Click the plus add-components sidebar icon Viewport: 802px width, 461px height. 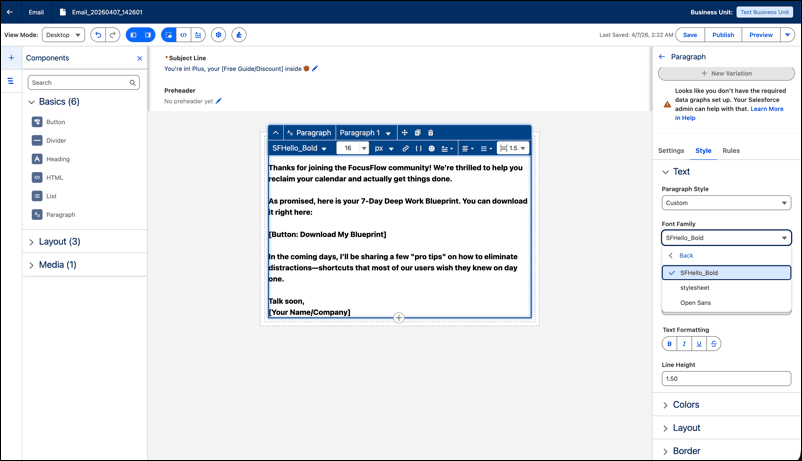click(11, 58)
